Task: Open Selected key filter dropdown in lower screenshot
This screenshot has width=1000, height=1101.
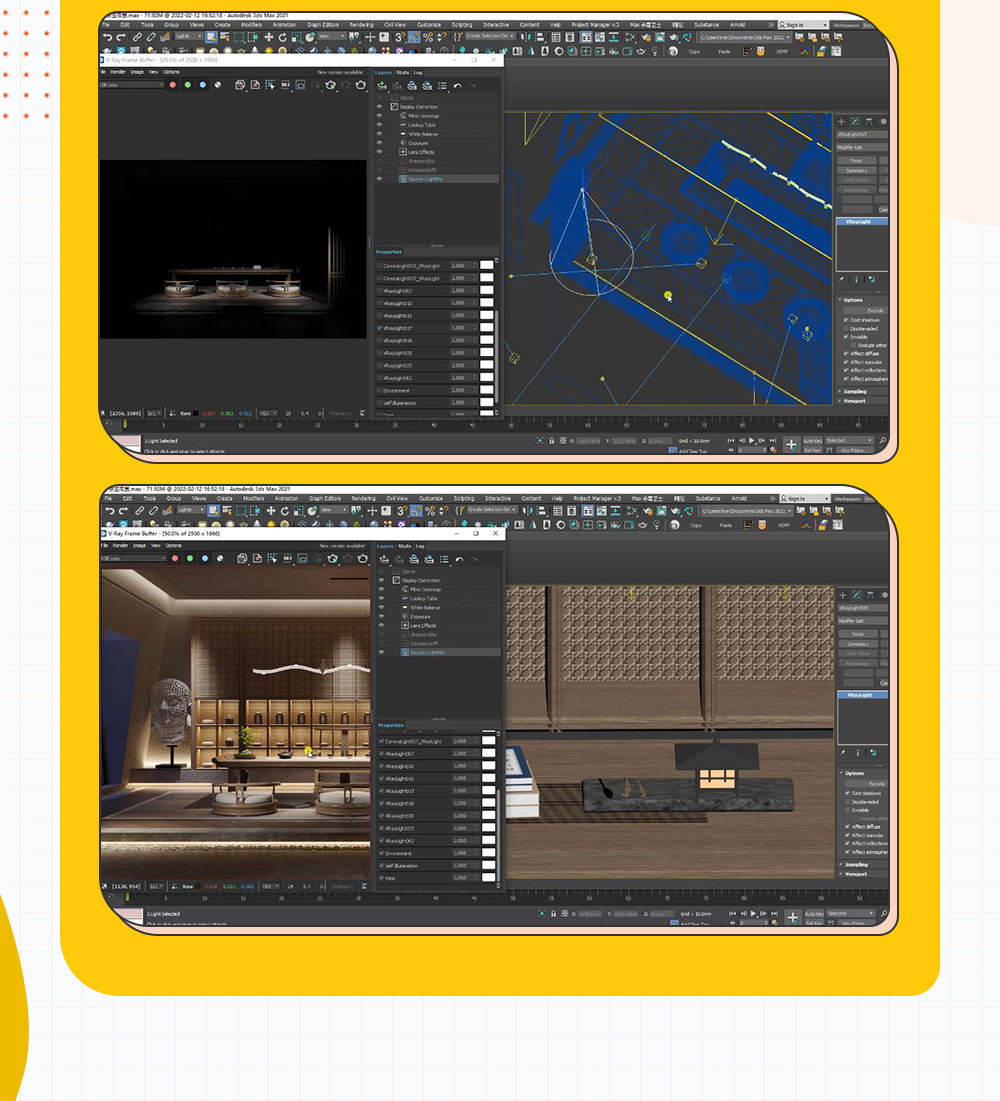Action: (x=850, y=914)
